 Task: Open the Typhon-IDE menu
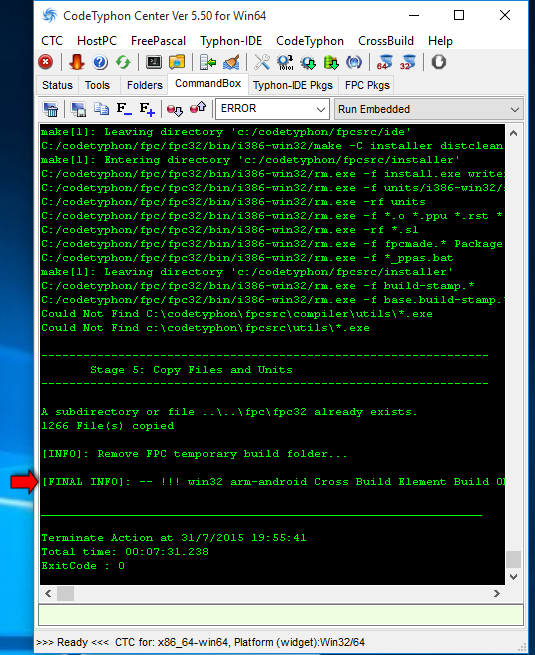pyautogui.click(x=231, y=41)
